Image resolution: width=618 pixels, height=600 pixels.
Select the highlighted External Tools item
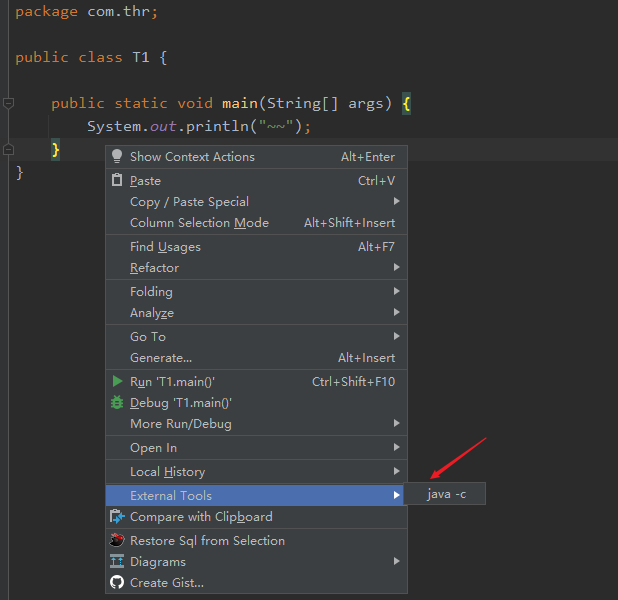coord(257,496)
